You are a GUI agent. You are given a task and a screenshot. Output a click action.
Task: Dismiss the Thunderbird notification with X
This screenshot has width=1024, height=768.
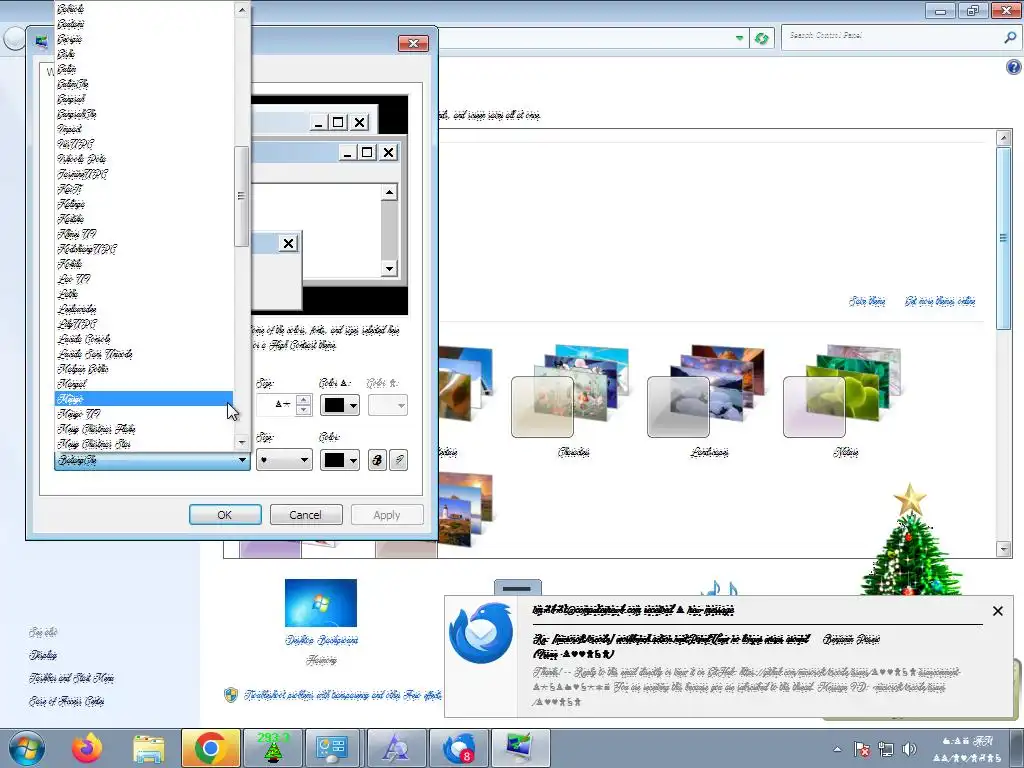pyautogui.click(x=998, y=611)
